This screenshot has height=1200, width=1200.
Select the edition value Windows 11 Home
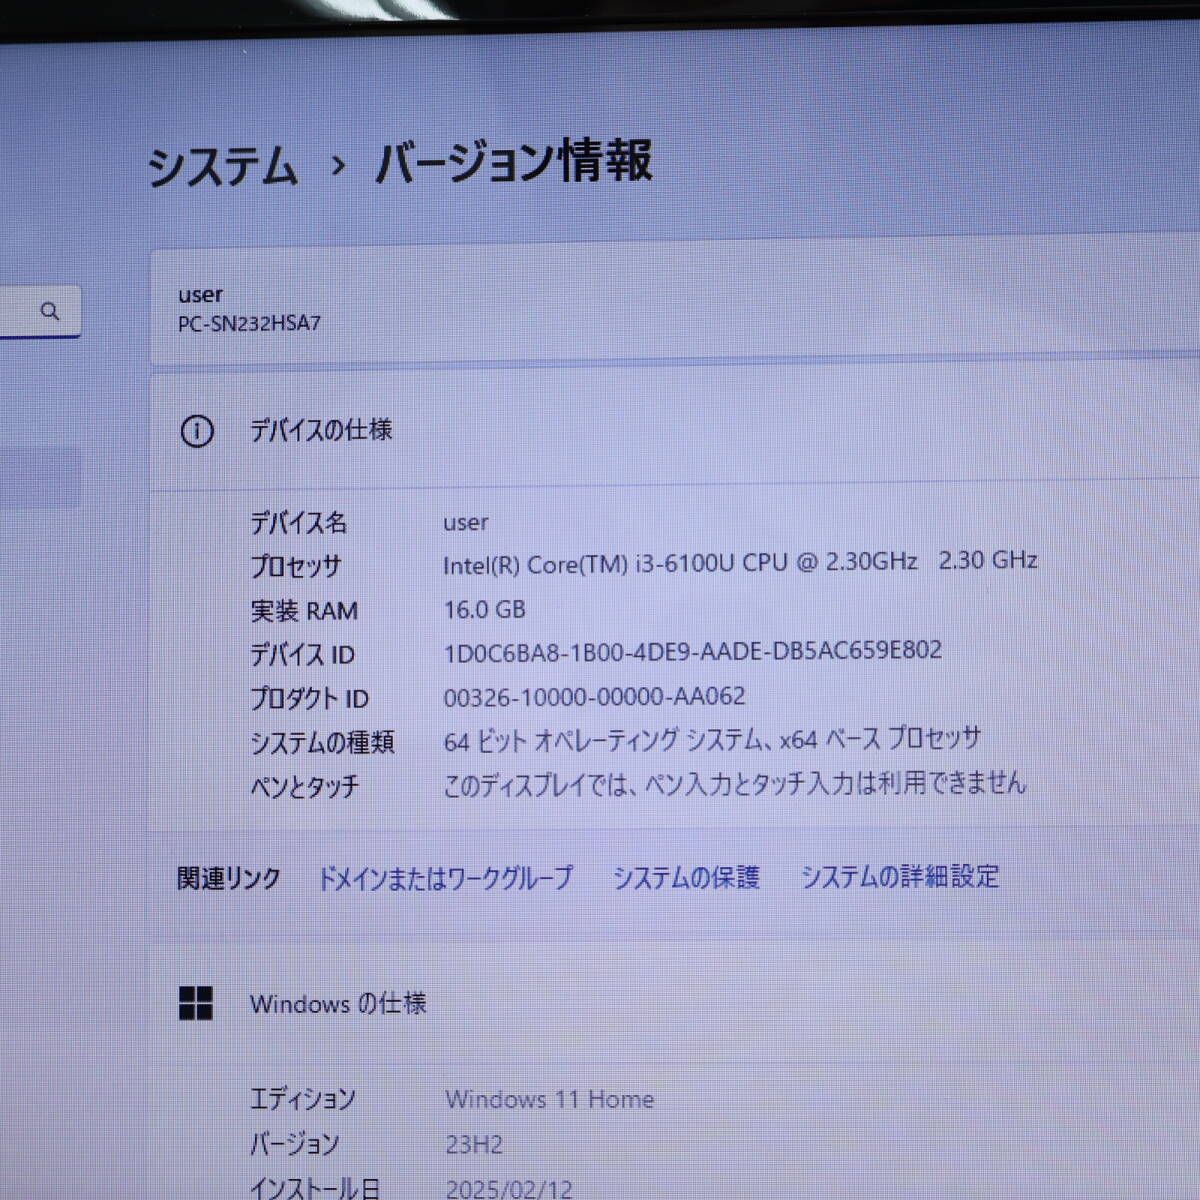point(550,1099)
